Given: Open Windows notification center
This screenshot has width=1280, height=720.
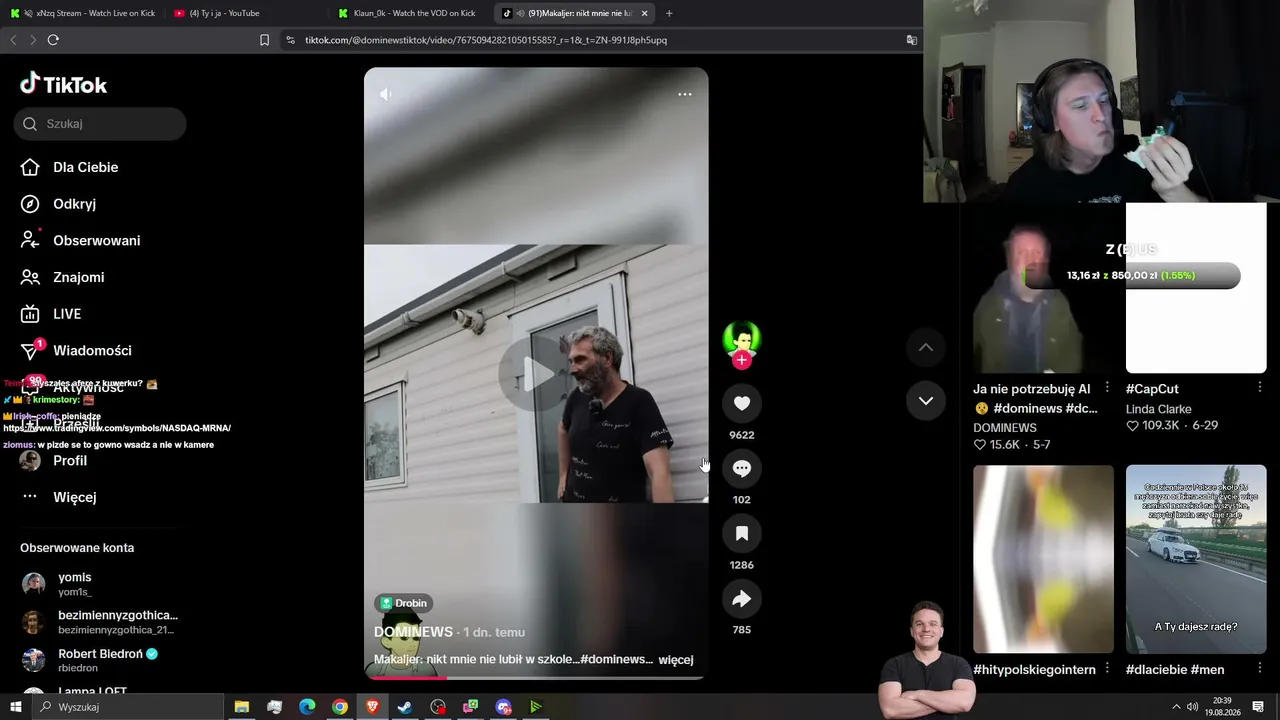Looking at the screenshot, I should click(x=1258, y=707).
